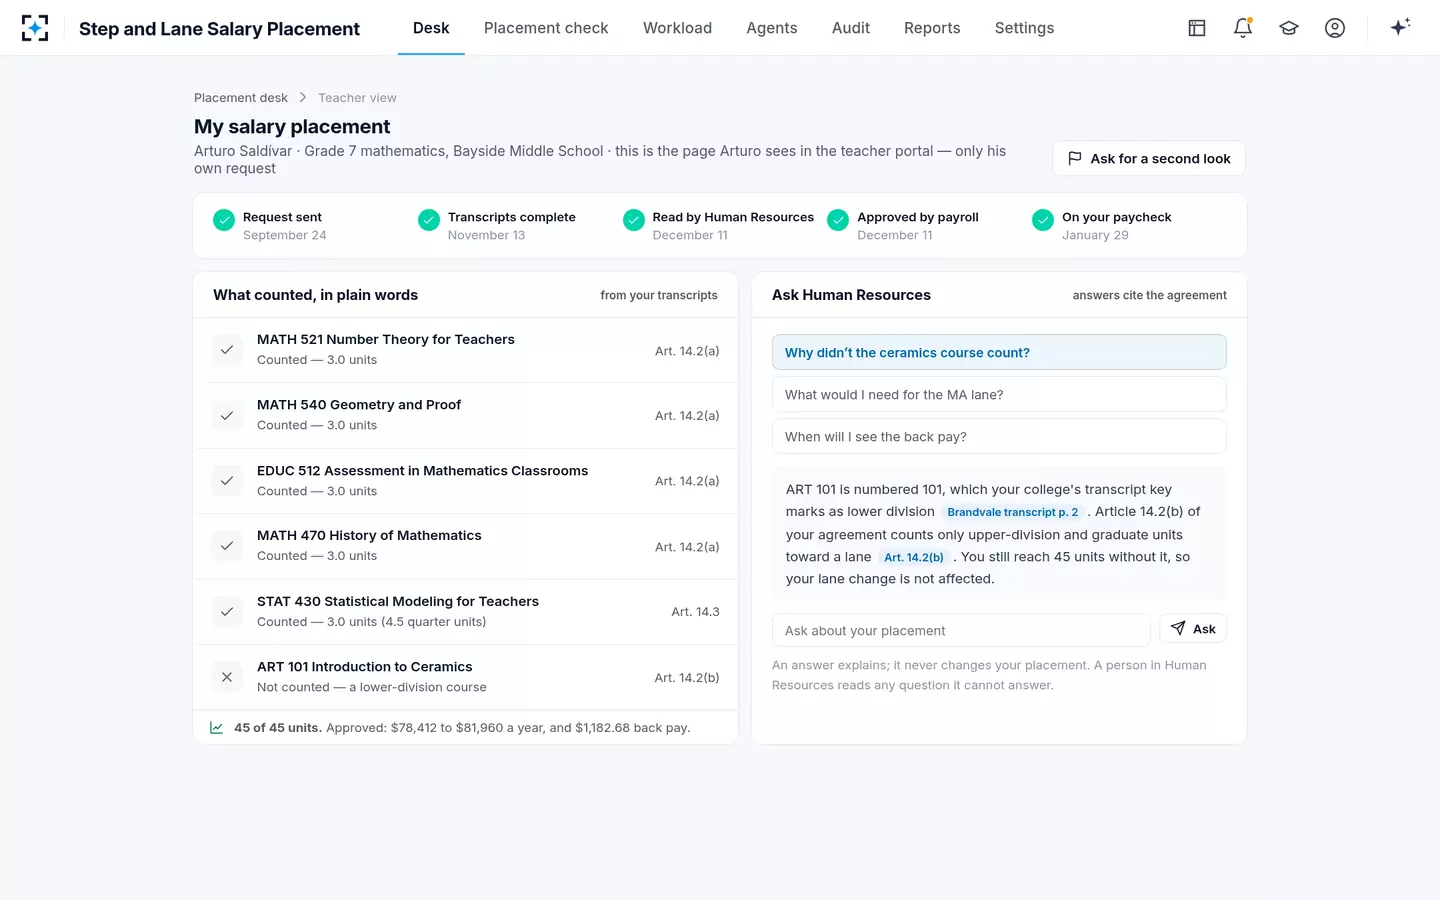Go to the Workload tab

point(677,28)
